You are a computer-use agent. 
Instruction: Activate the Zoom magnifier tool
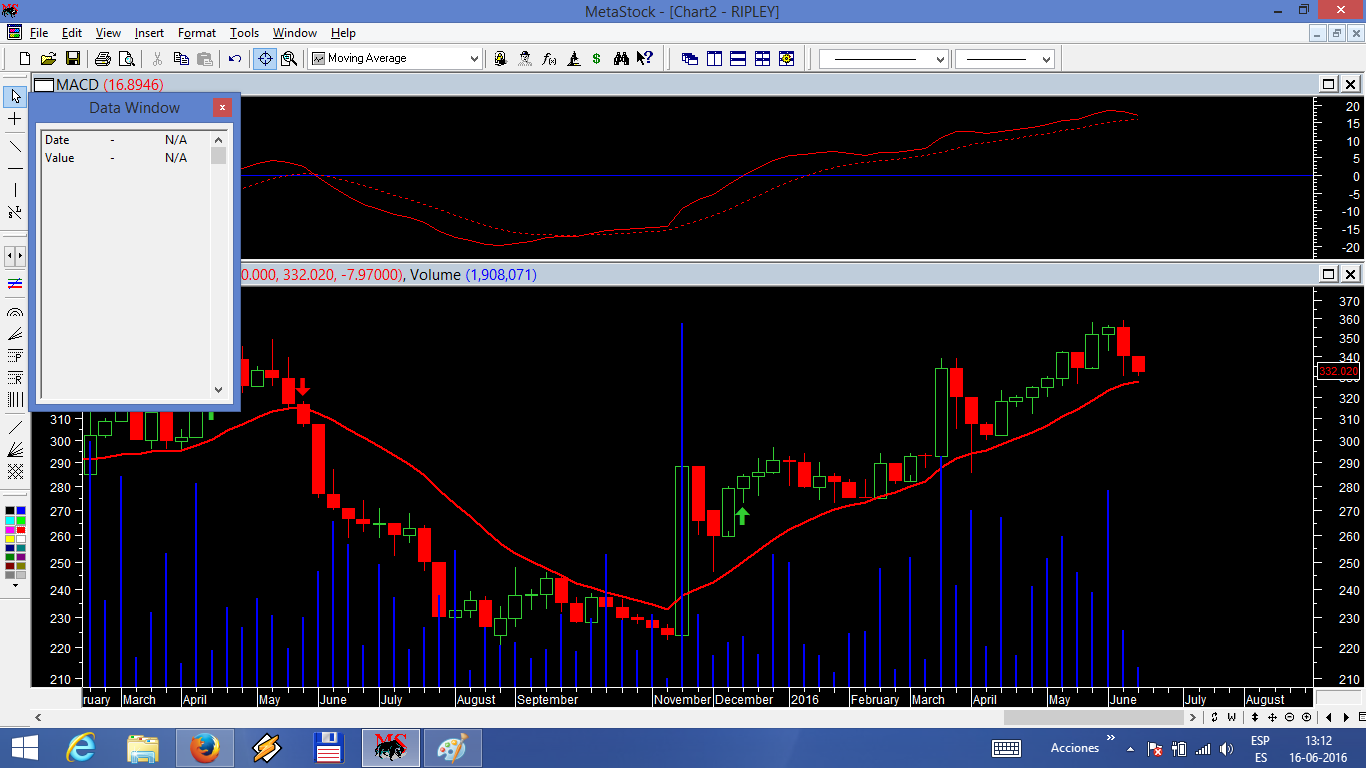point(289,58)
